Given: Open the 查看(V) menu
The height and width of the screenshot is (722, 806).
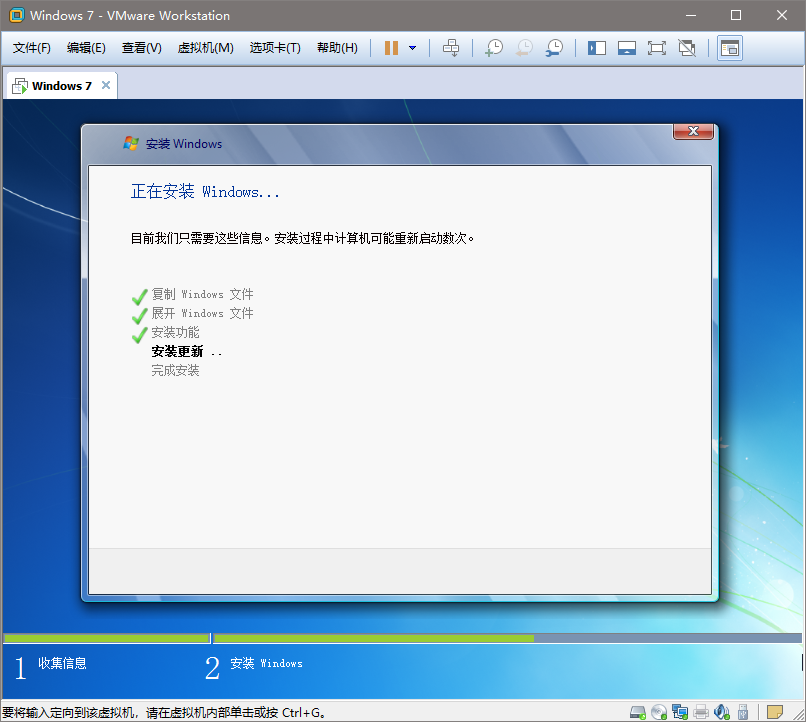Looking at the screenshot, I should click(x=142, y=48).
